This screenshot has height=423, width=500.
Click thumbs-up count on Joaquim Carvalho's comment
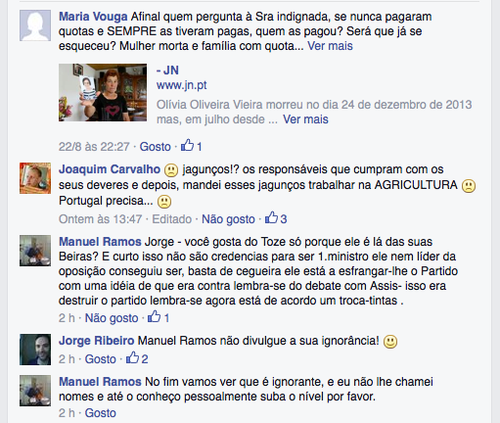click(x=283, y=219)
